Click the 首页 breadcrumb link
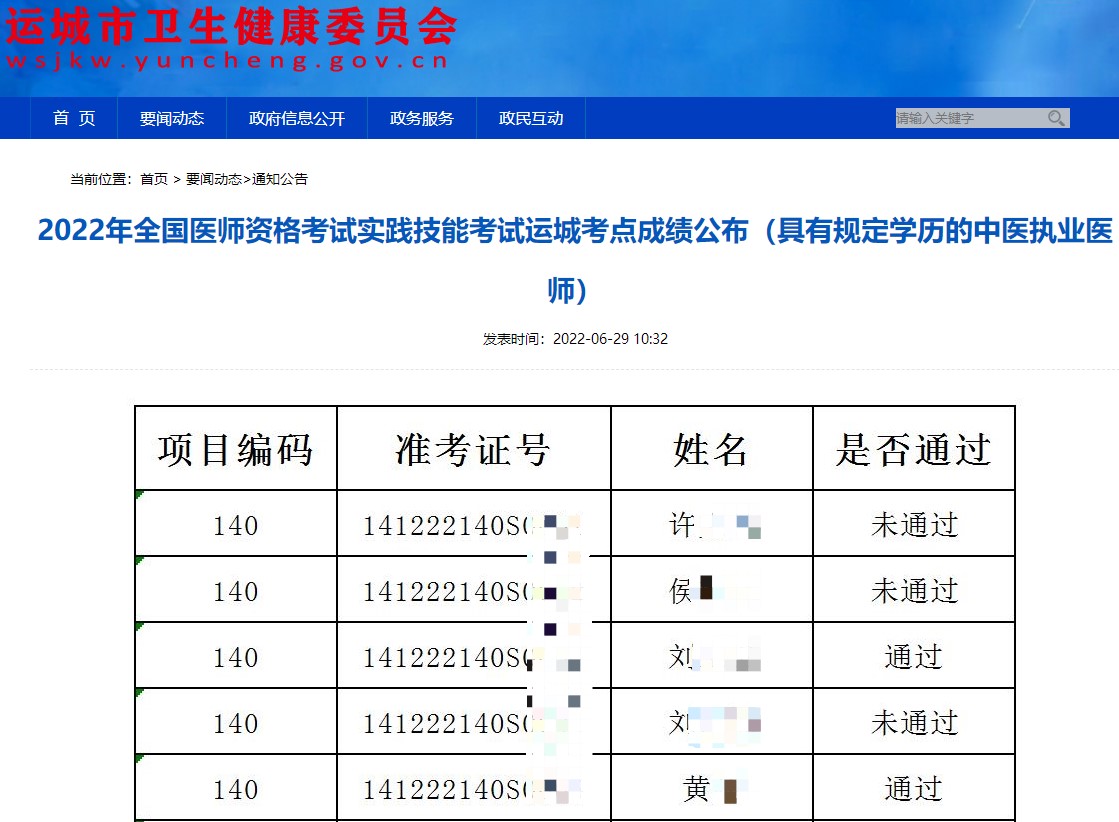 (x=154, y=179)
